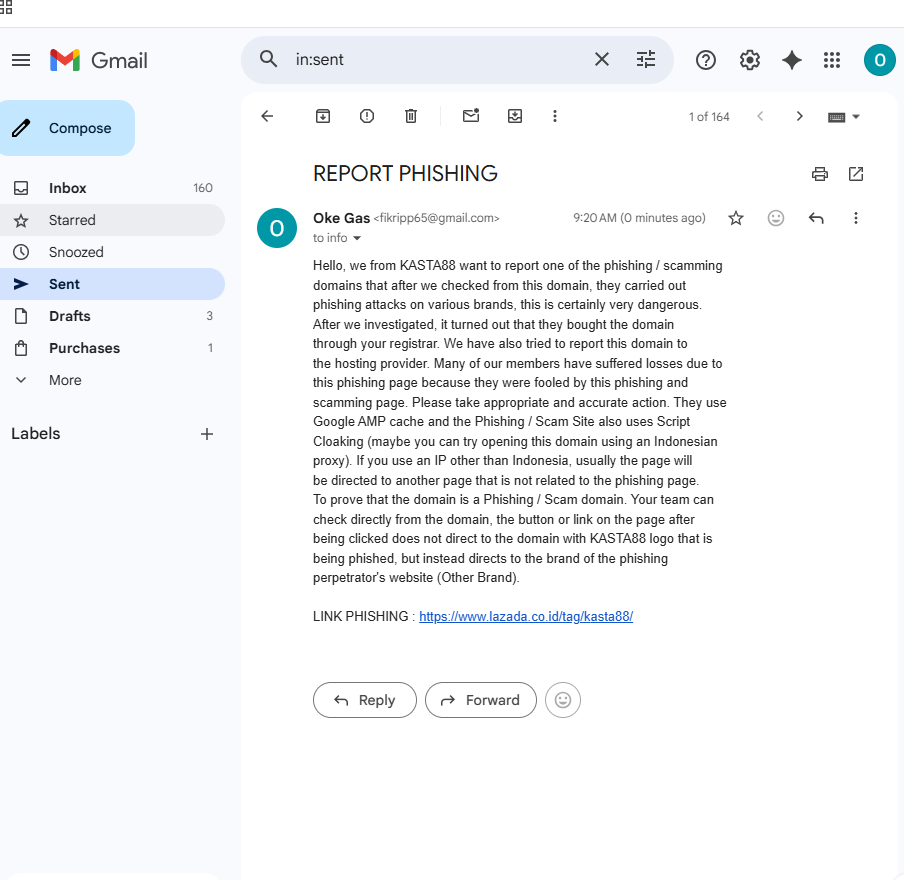
Task: Click the Gmail logo
Action: point(99,60)
